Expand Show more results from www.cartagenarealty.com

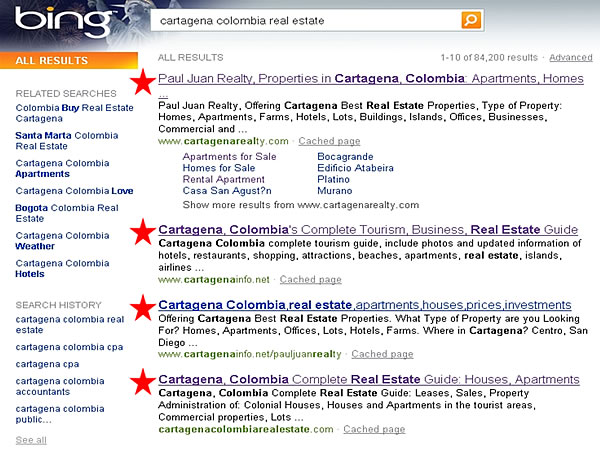(300, 204)
